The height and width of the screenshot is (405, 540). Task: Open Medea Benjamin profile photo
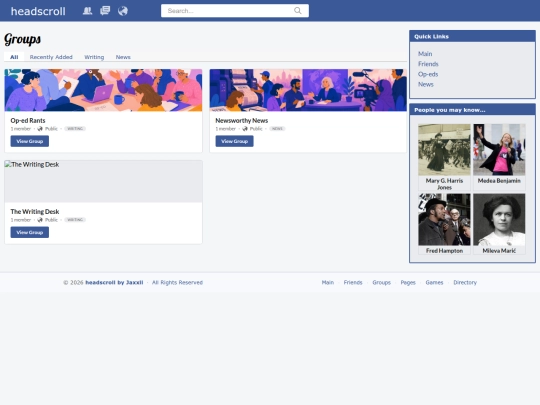(499, 150)
